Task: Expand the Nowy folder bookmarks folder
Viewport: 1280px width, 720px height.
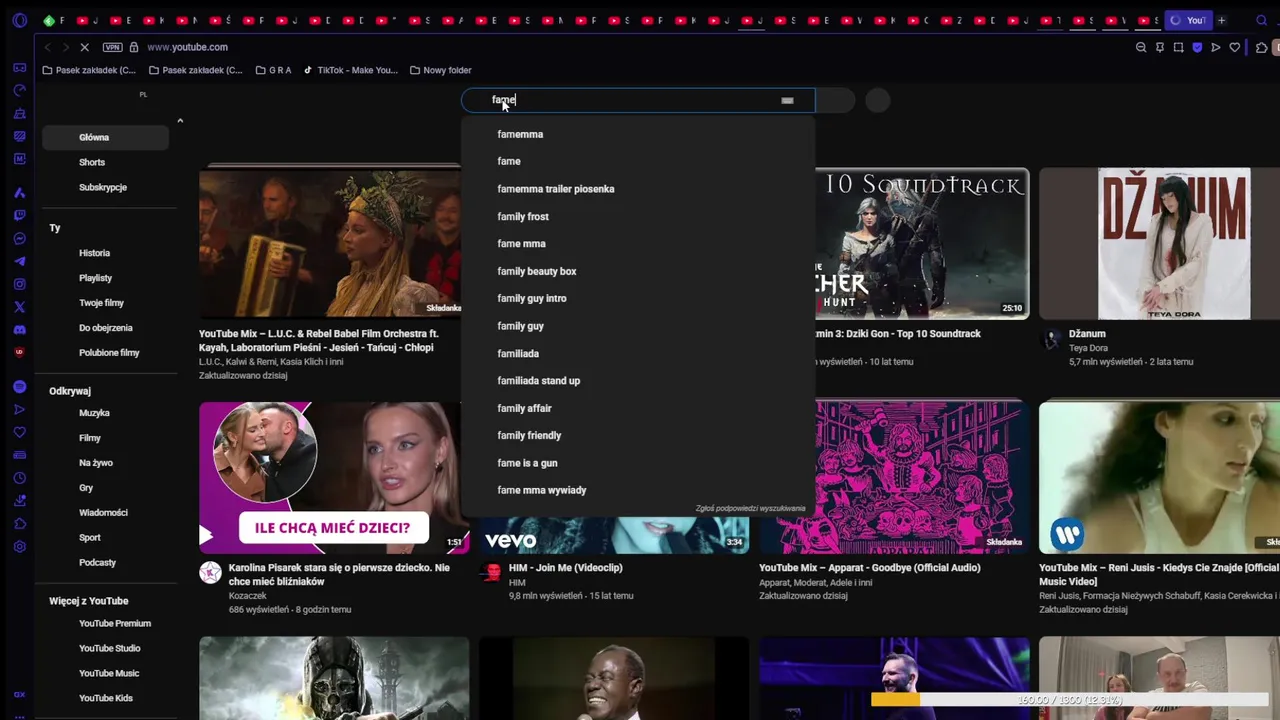Action: (x=440, y=70)
